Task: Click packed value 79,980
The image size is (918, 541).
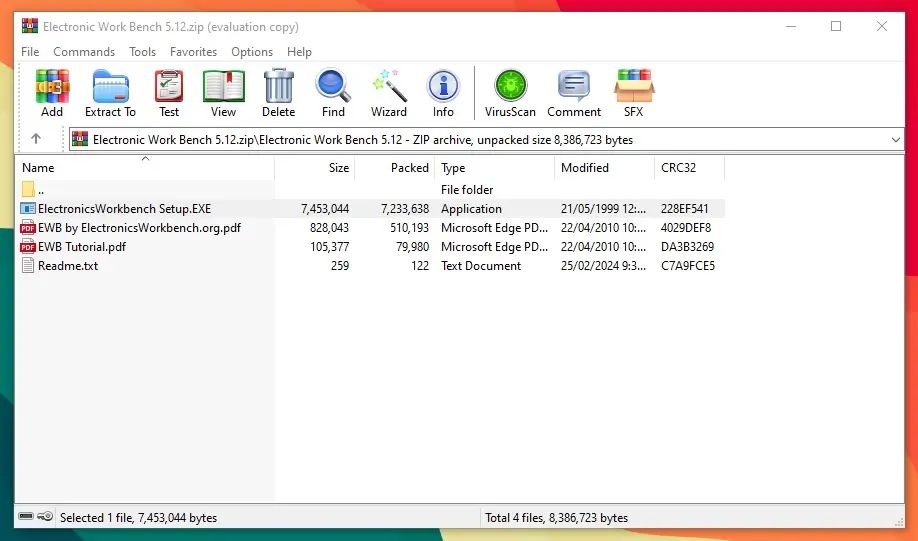Action: pos(412,246)
